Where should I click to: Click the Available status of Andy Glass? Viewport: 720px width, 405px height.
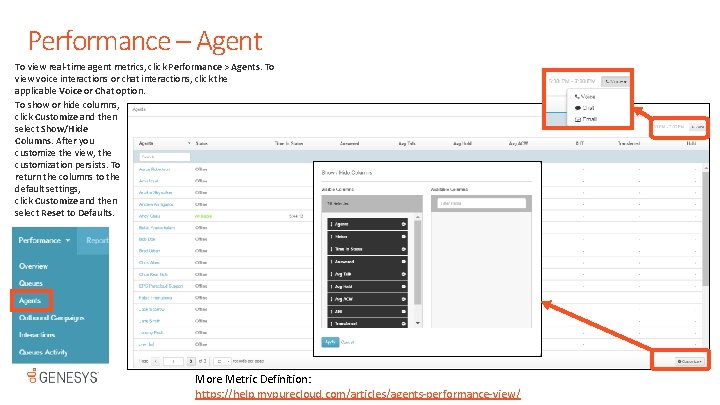[203, 216]
